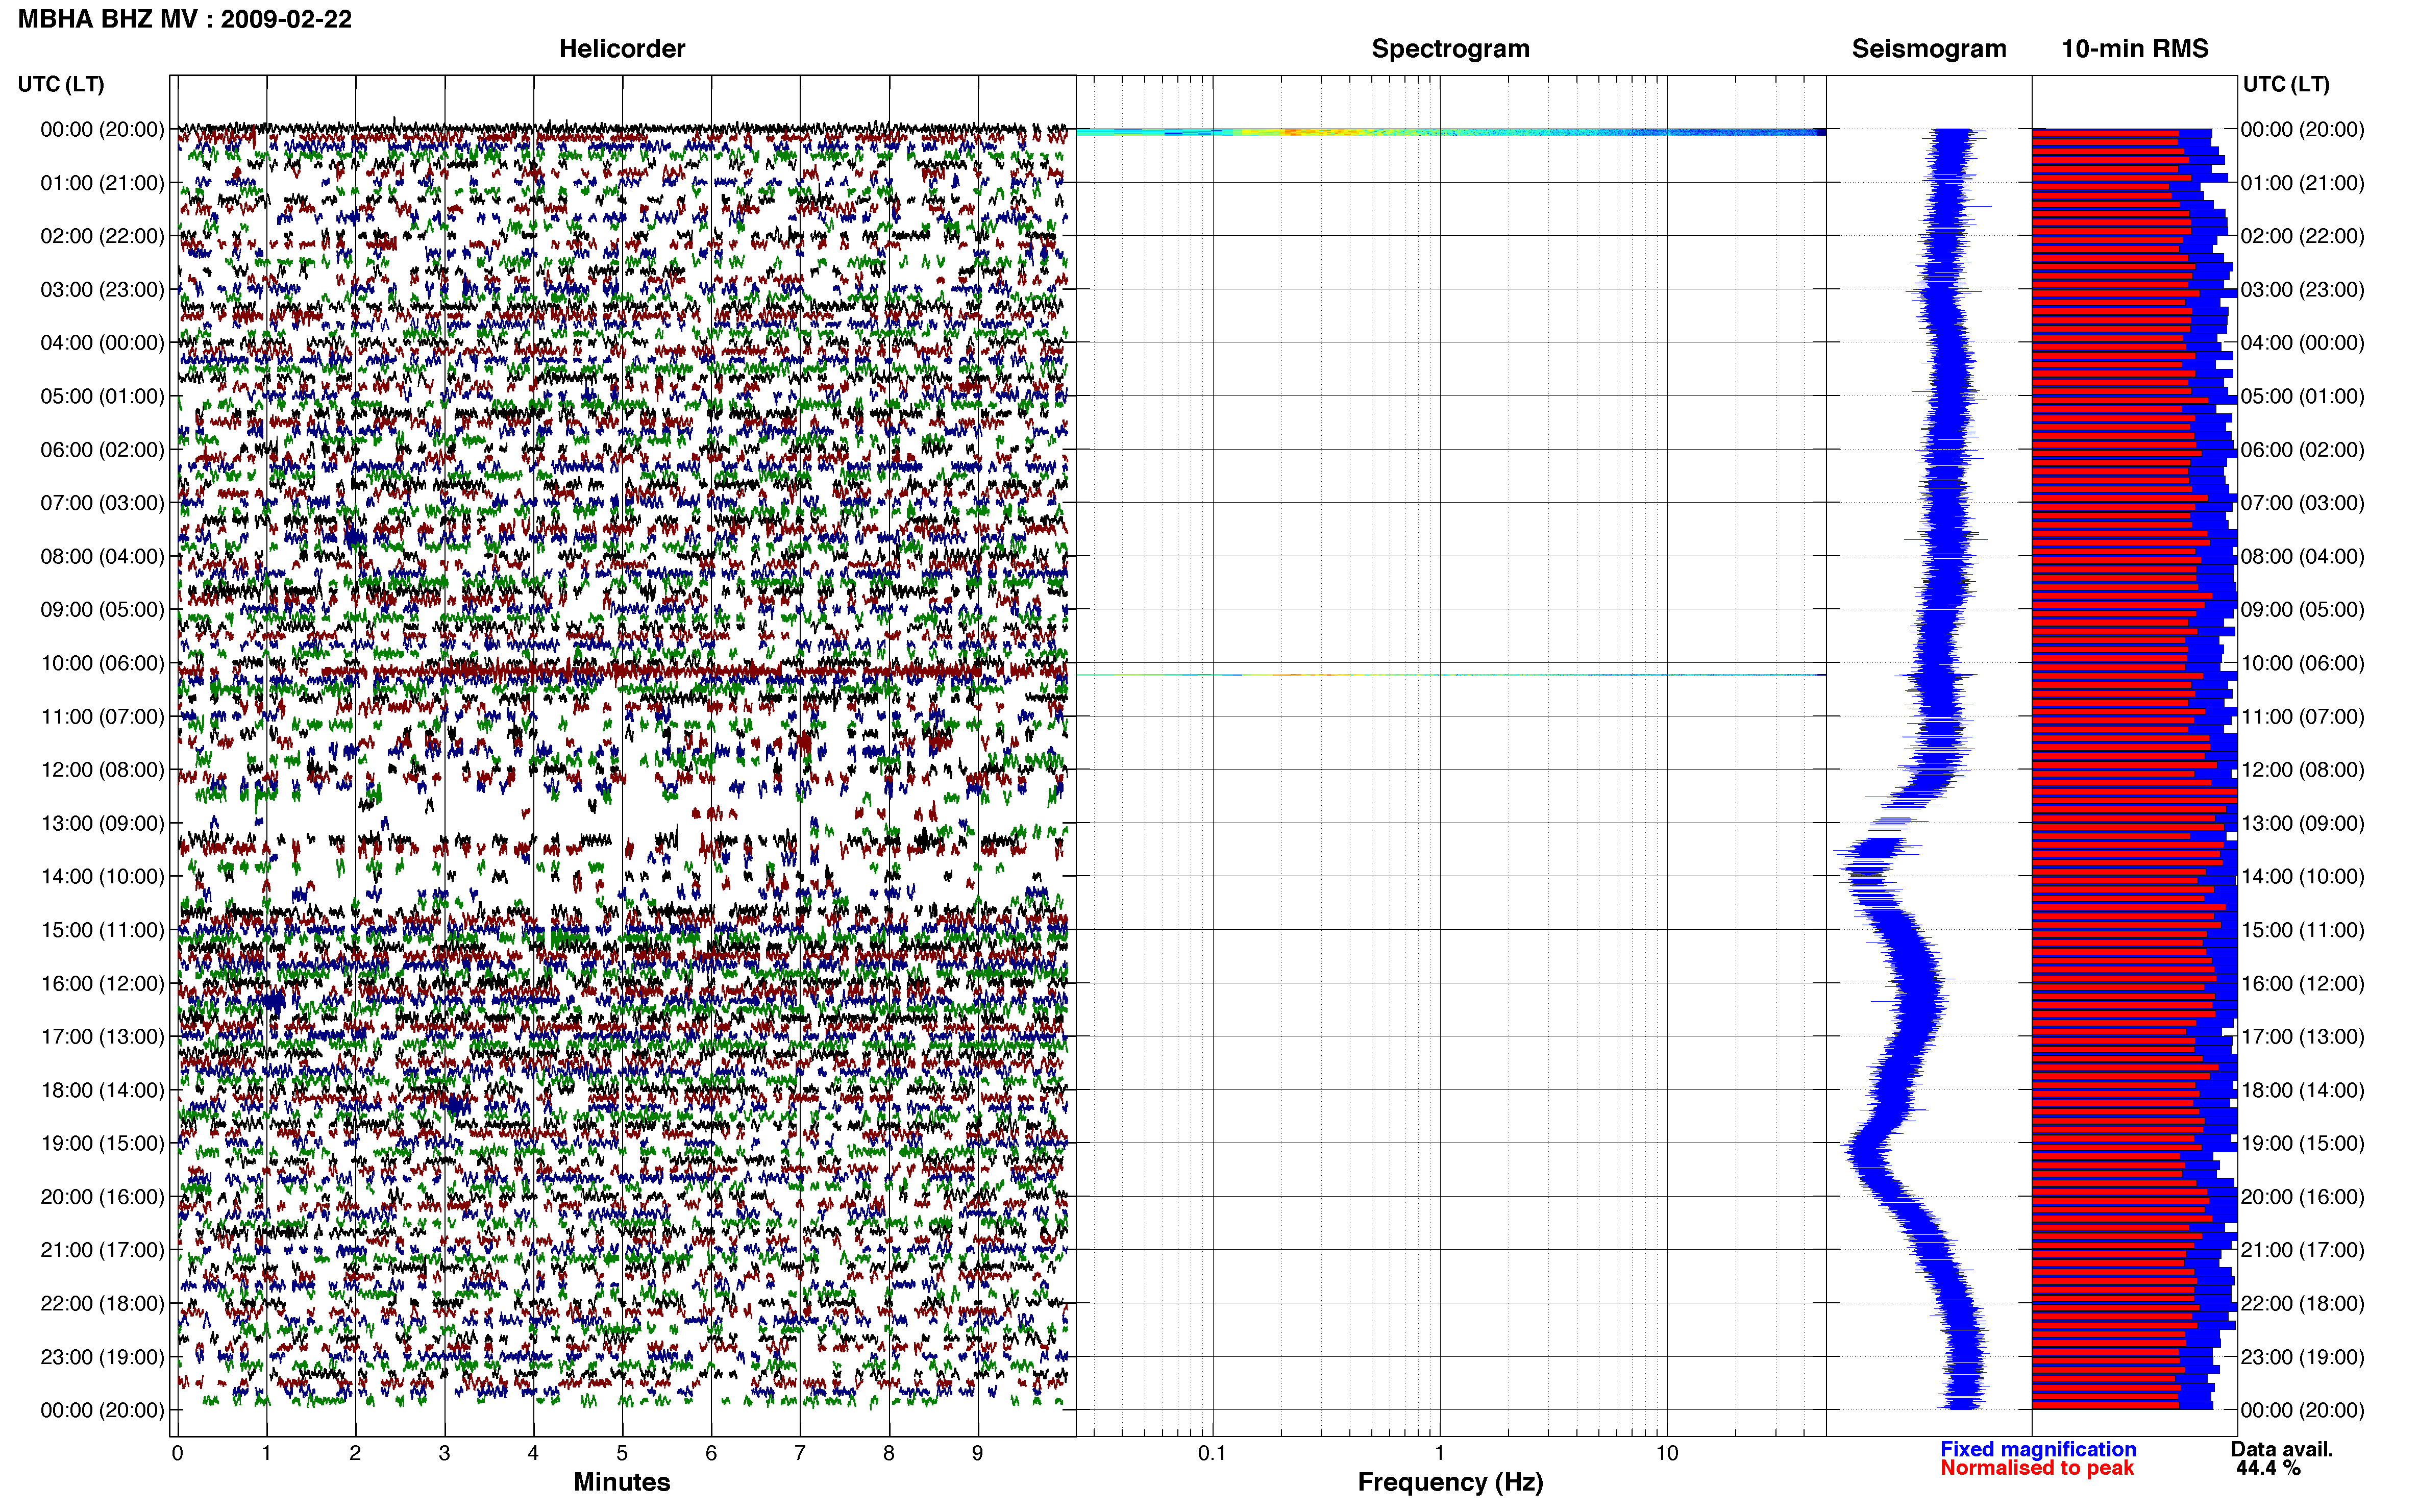The width and height of the screenshot is (2419, 1512).
Task: Click left time label '01:00 (21:00)'
Action: (102, 183)
